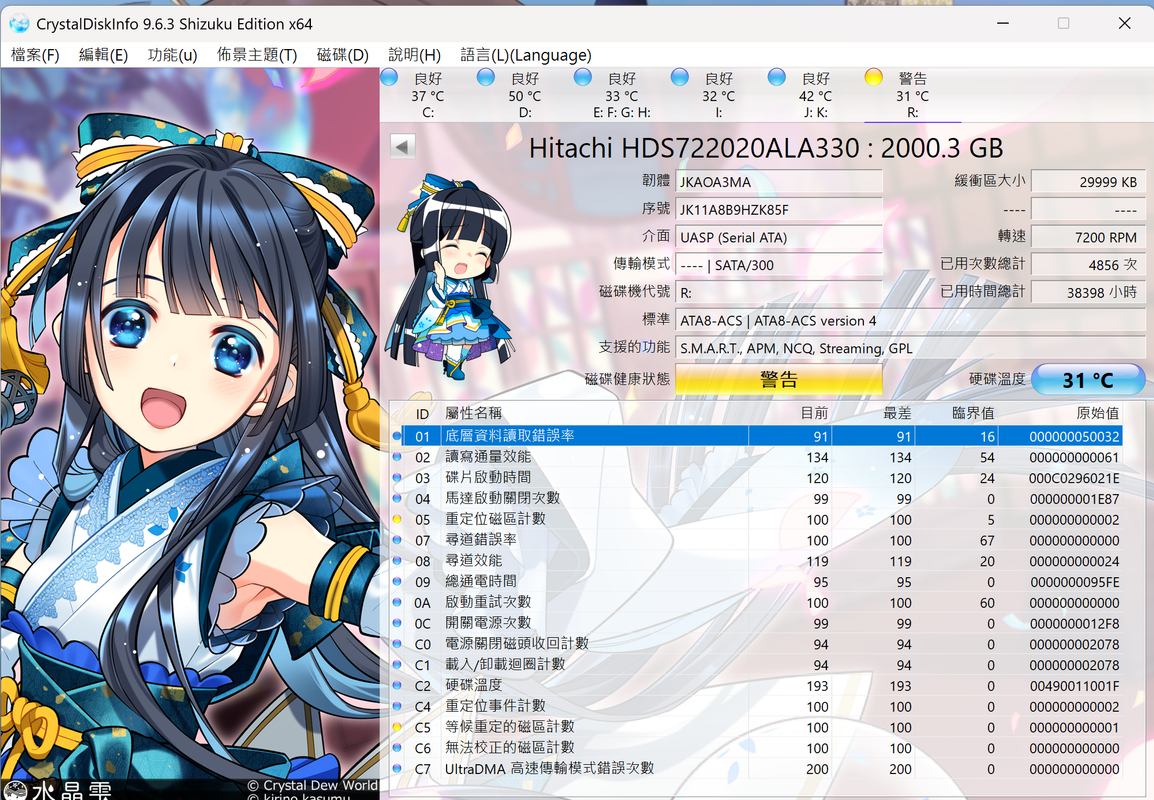Click yellow status dot of attribute C5 row
1154x800 pixels.
397,727
